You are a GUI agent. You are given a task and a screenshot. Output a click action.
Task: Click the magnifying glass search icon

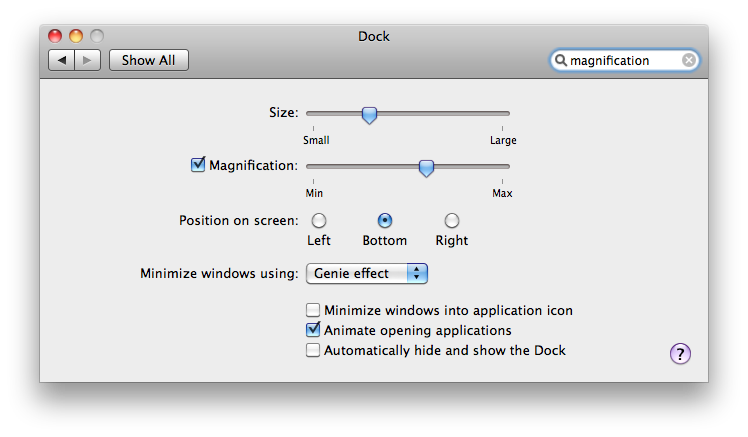[x=561, y=60]
